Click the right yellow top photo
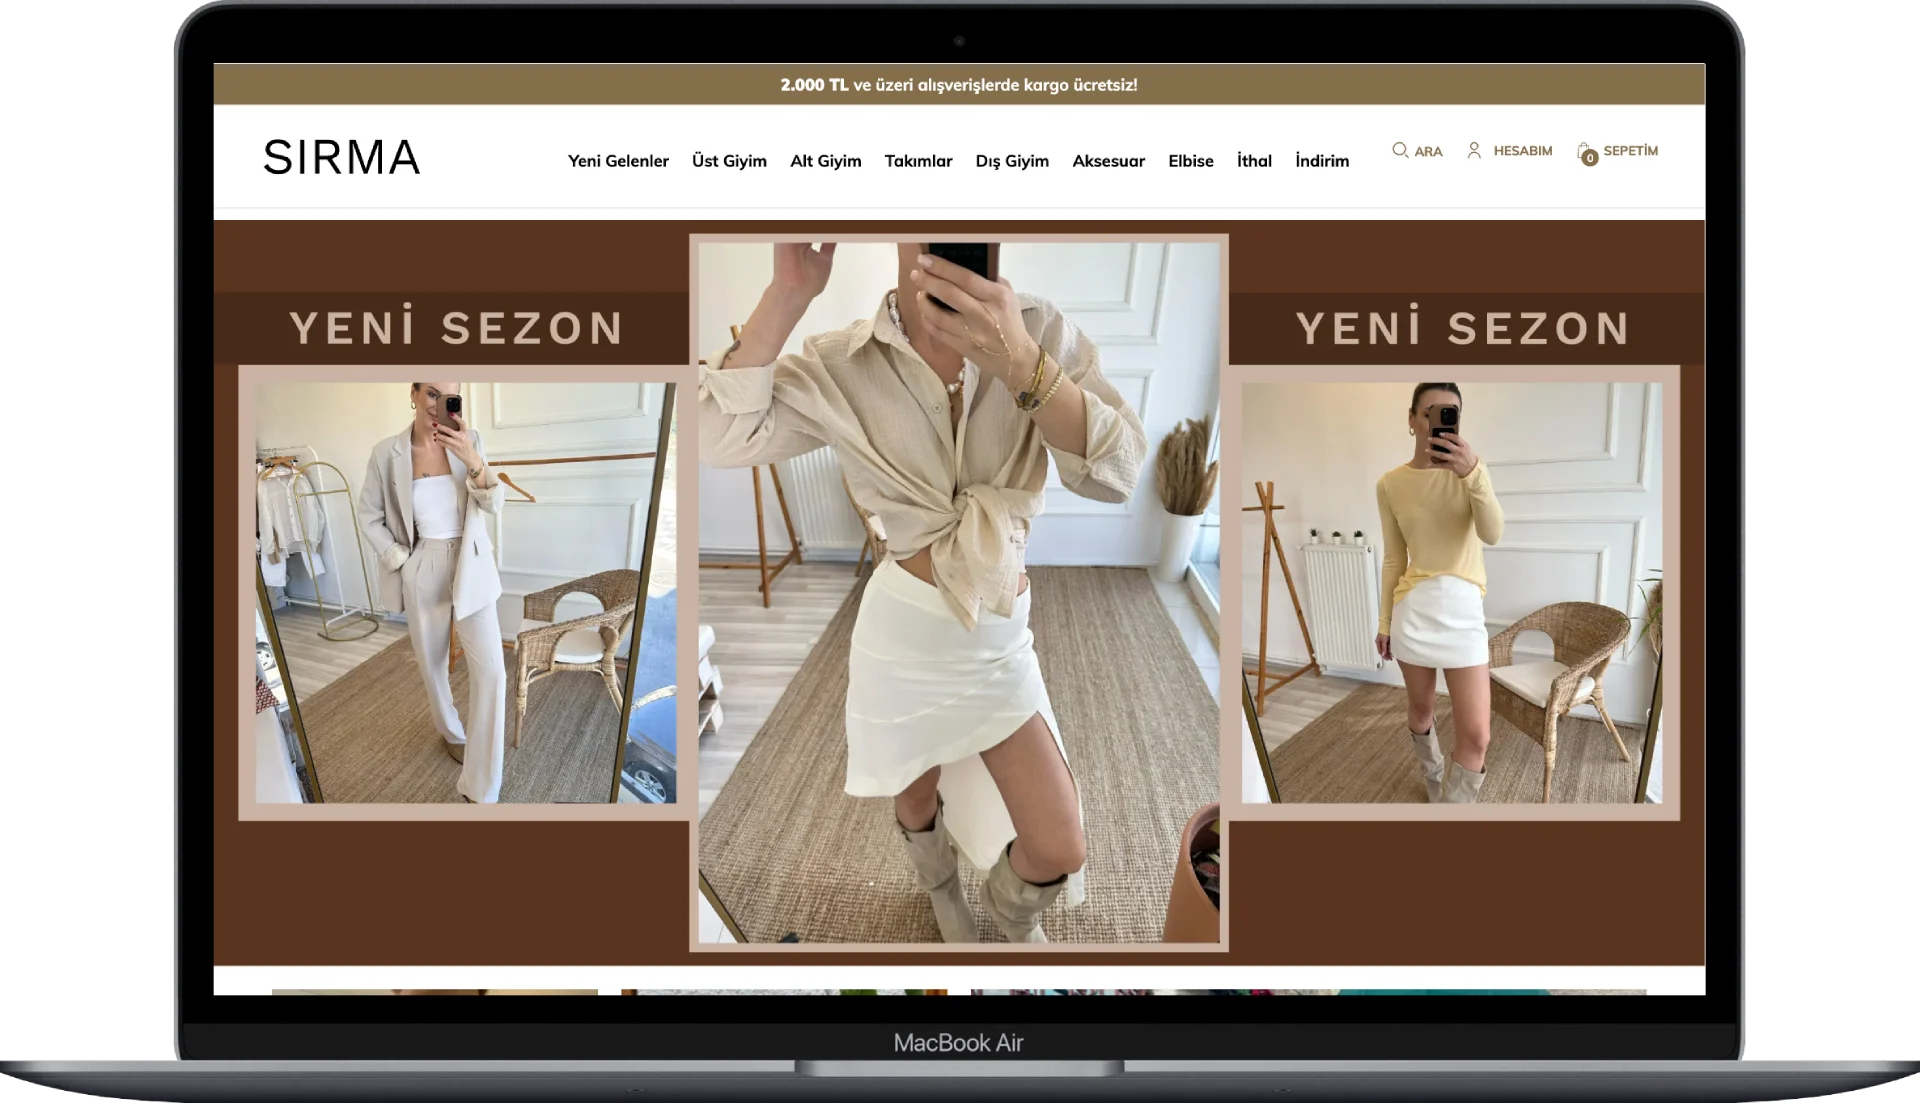The height and width of the screenshot is (1103, 1920). [1452, 592]
